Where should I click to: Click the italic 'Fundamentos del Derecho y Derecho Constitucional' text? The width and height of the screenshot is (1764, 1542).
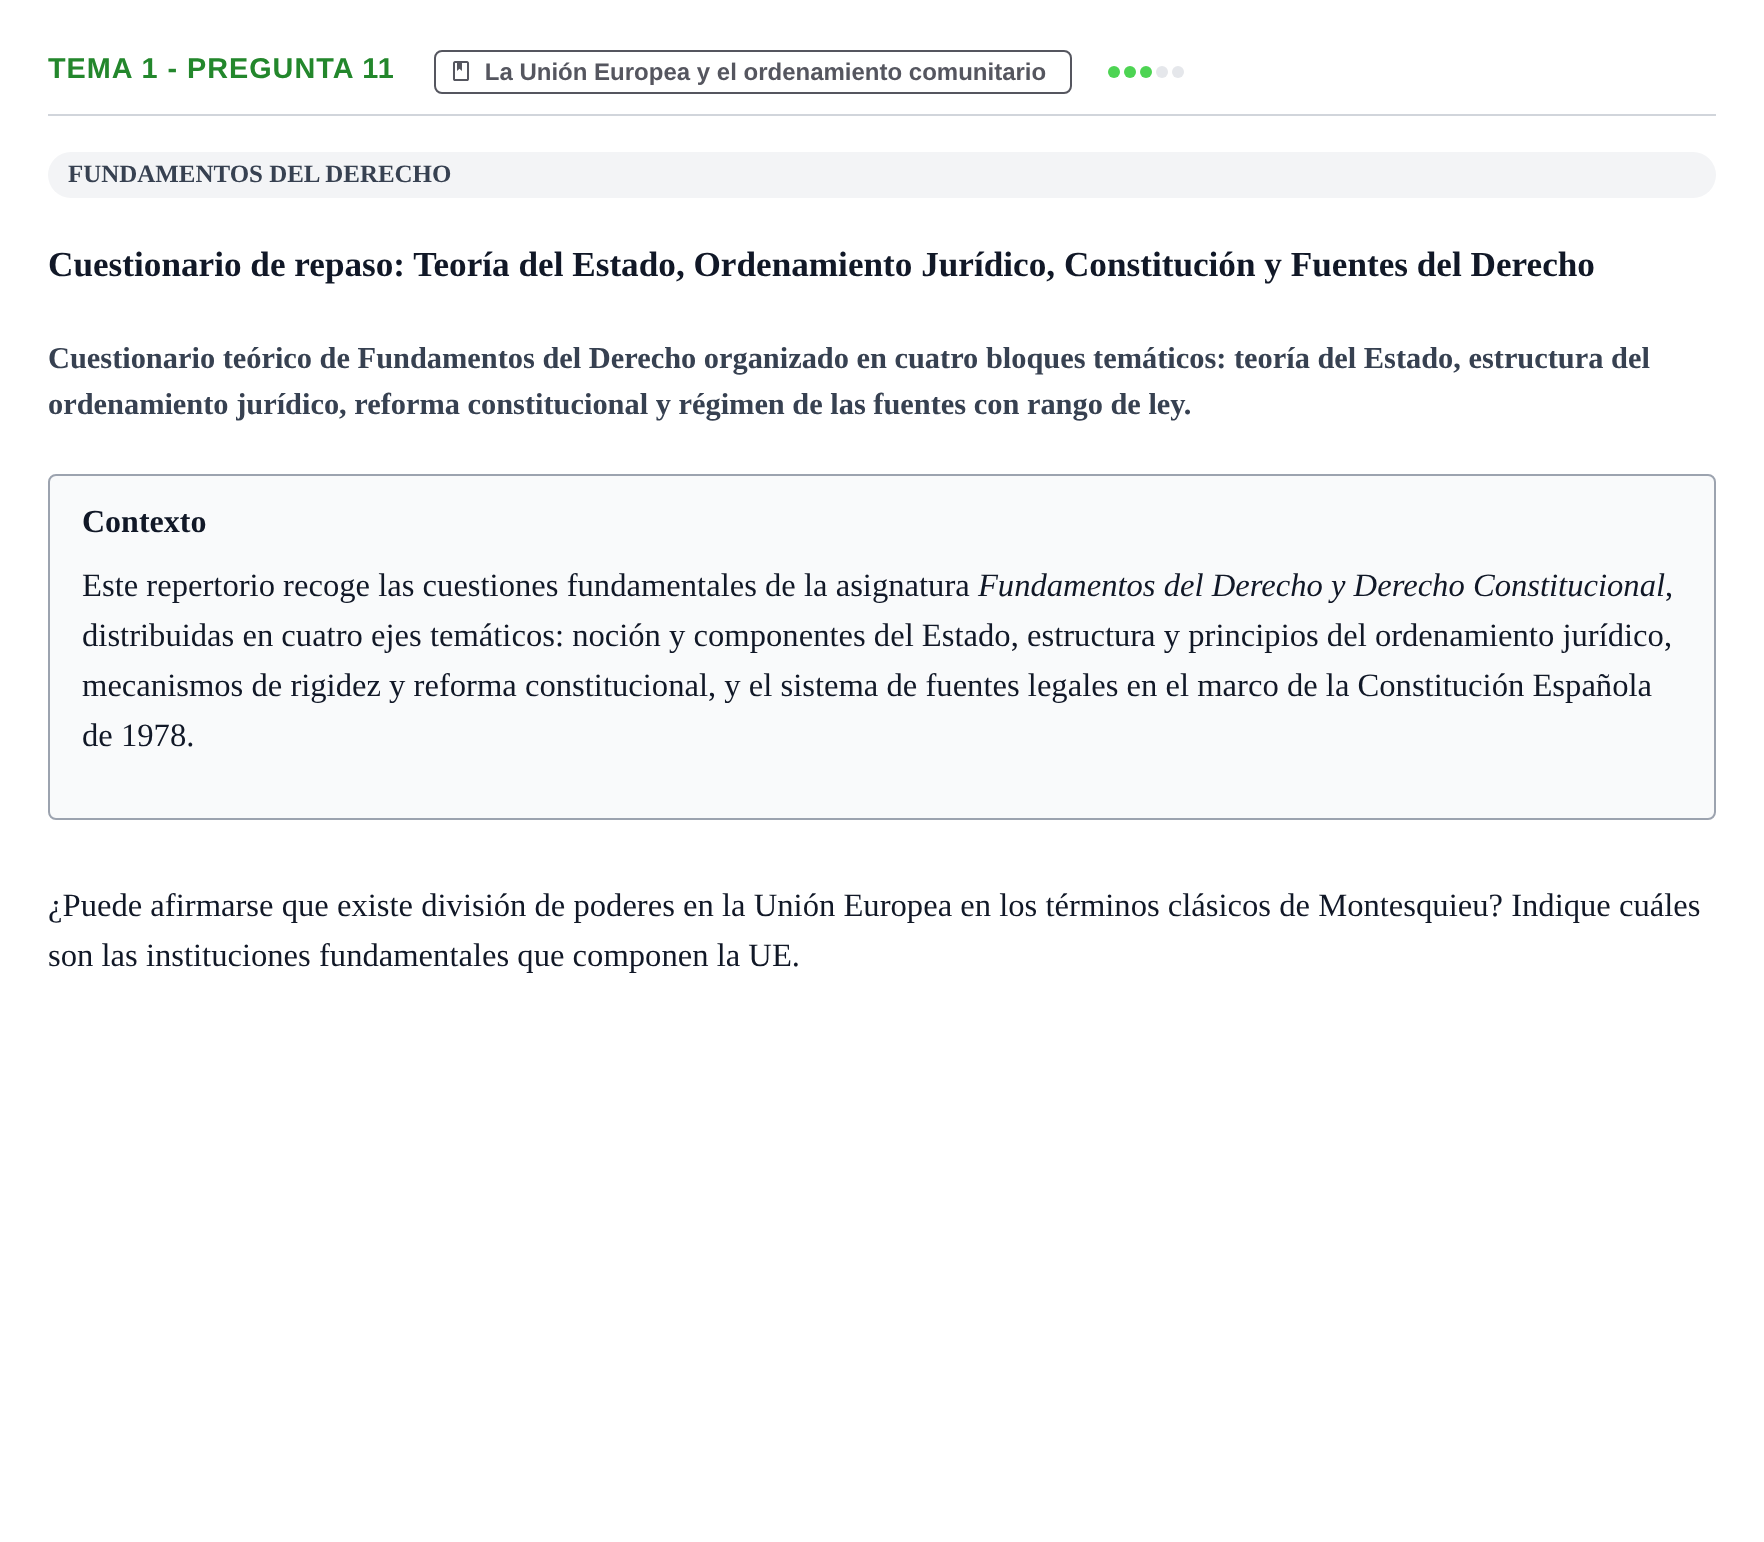coord(1321,586)
